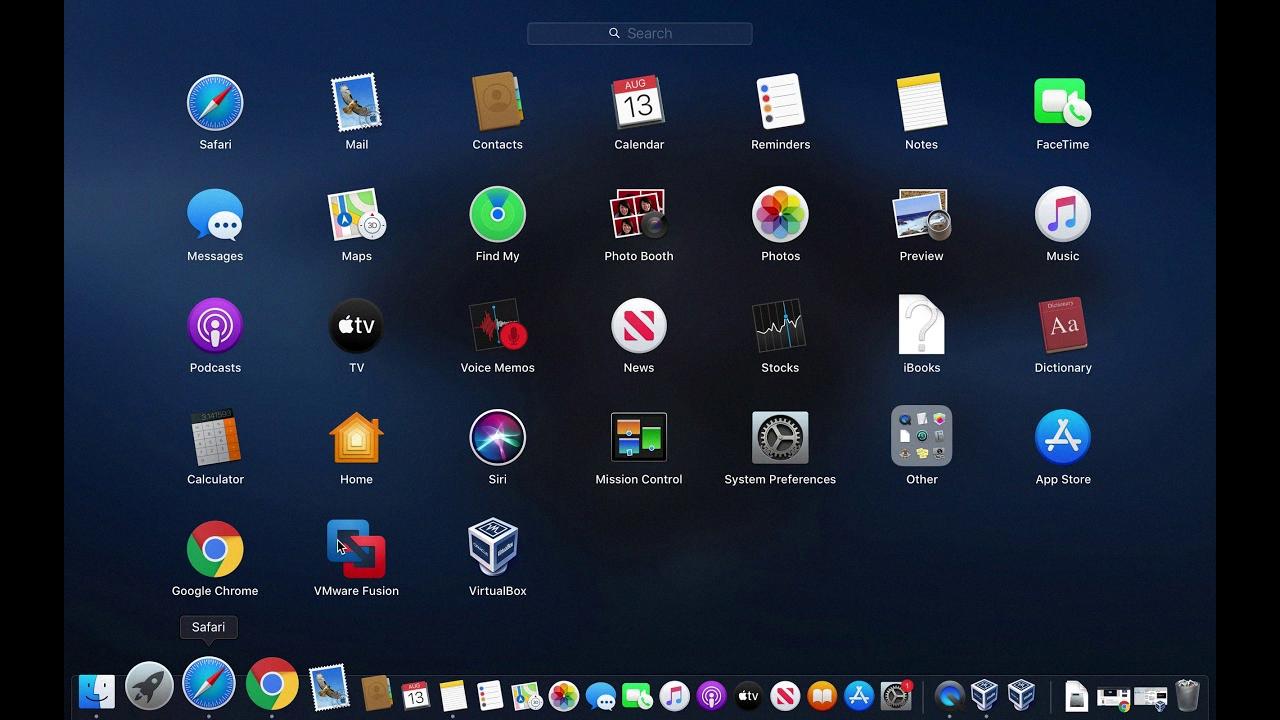Open Safari from the Launchpad grid
Viewport: 1280px width, 720px height.
pos(215,103)
